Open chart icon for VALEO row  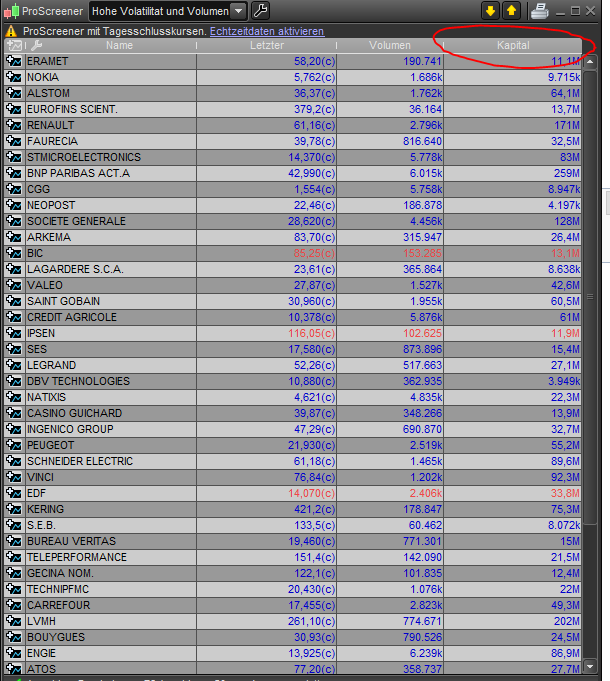(14, 285)
